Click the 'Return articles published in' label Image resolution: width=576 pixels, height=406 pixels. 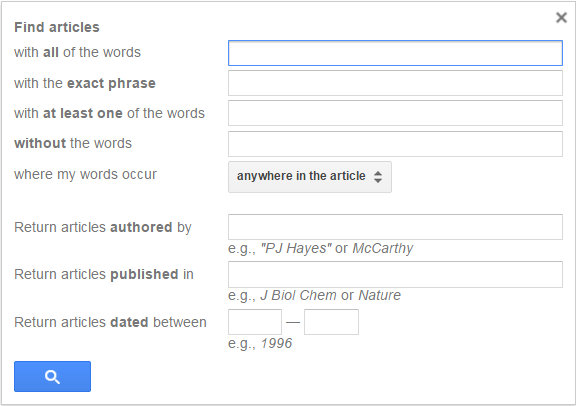104,274
